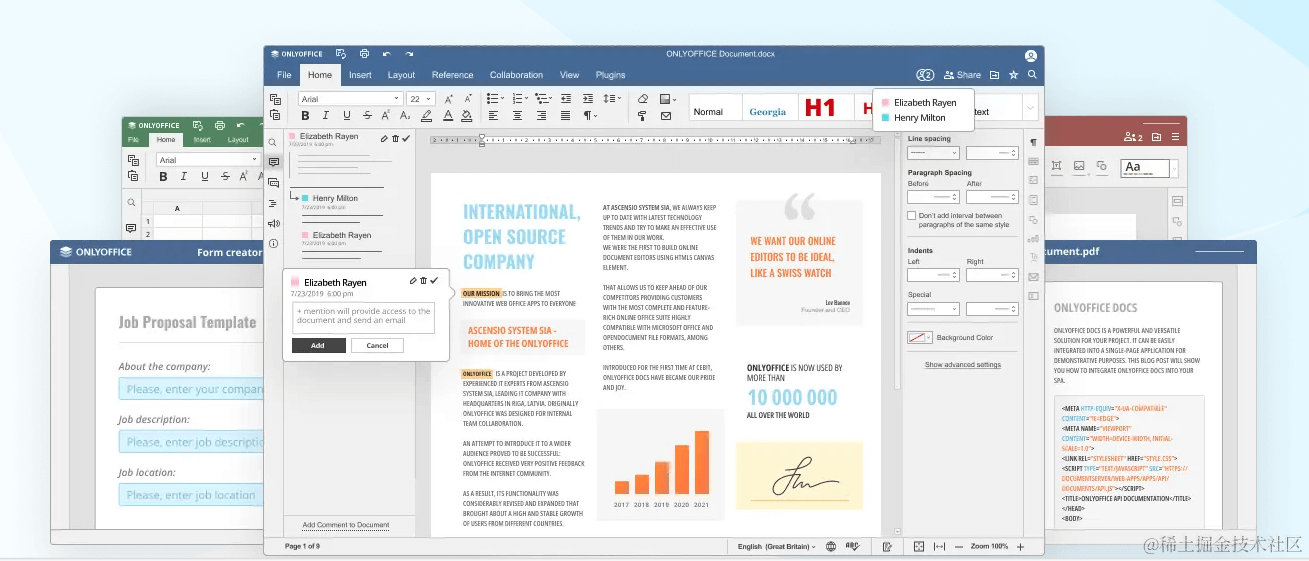
Task: Open the Special indent dropdown
Action: 933,309
